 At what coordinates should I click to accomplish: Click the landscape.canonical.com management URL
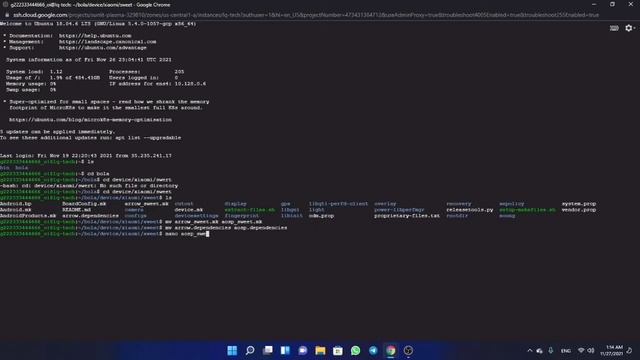tap(107, 42)
